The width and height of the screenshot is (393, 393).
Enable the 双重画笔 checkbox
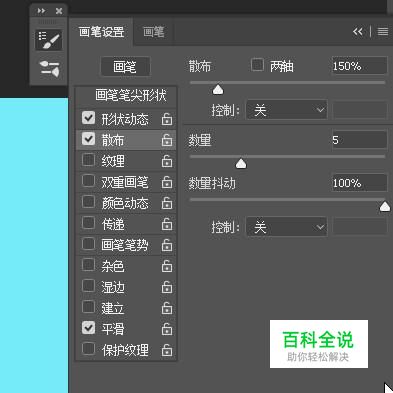pyautogui.click(x=88, y=181)
